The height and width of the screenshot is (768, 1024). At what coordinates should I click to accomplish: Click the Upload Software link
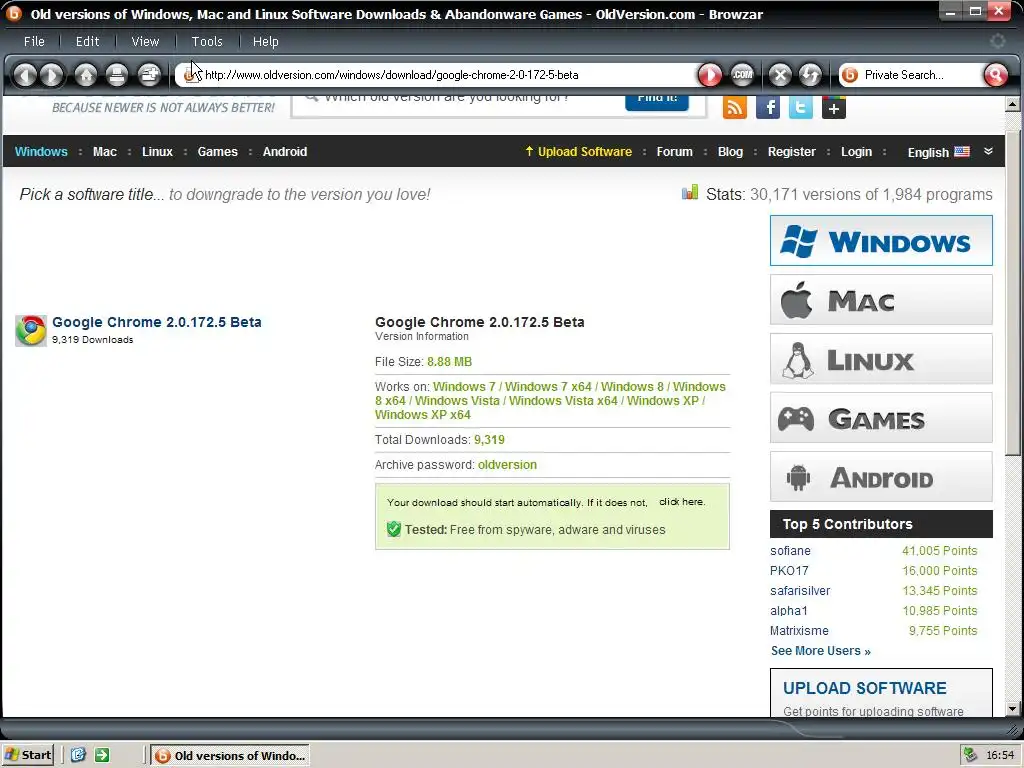[x=579, y=152]
